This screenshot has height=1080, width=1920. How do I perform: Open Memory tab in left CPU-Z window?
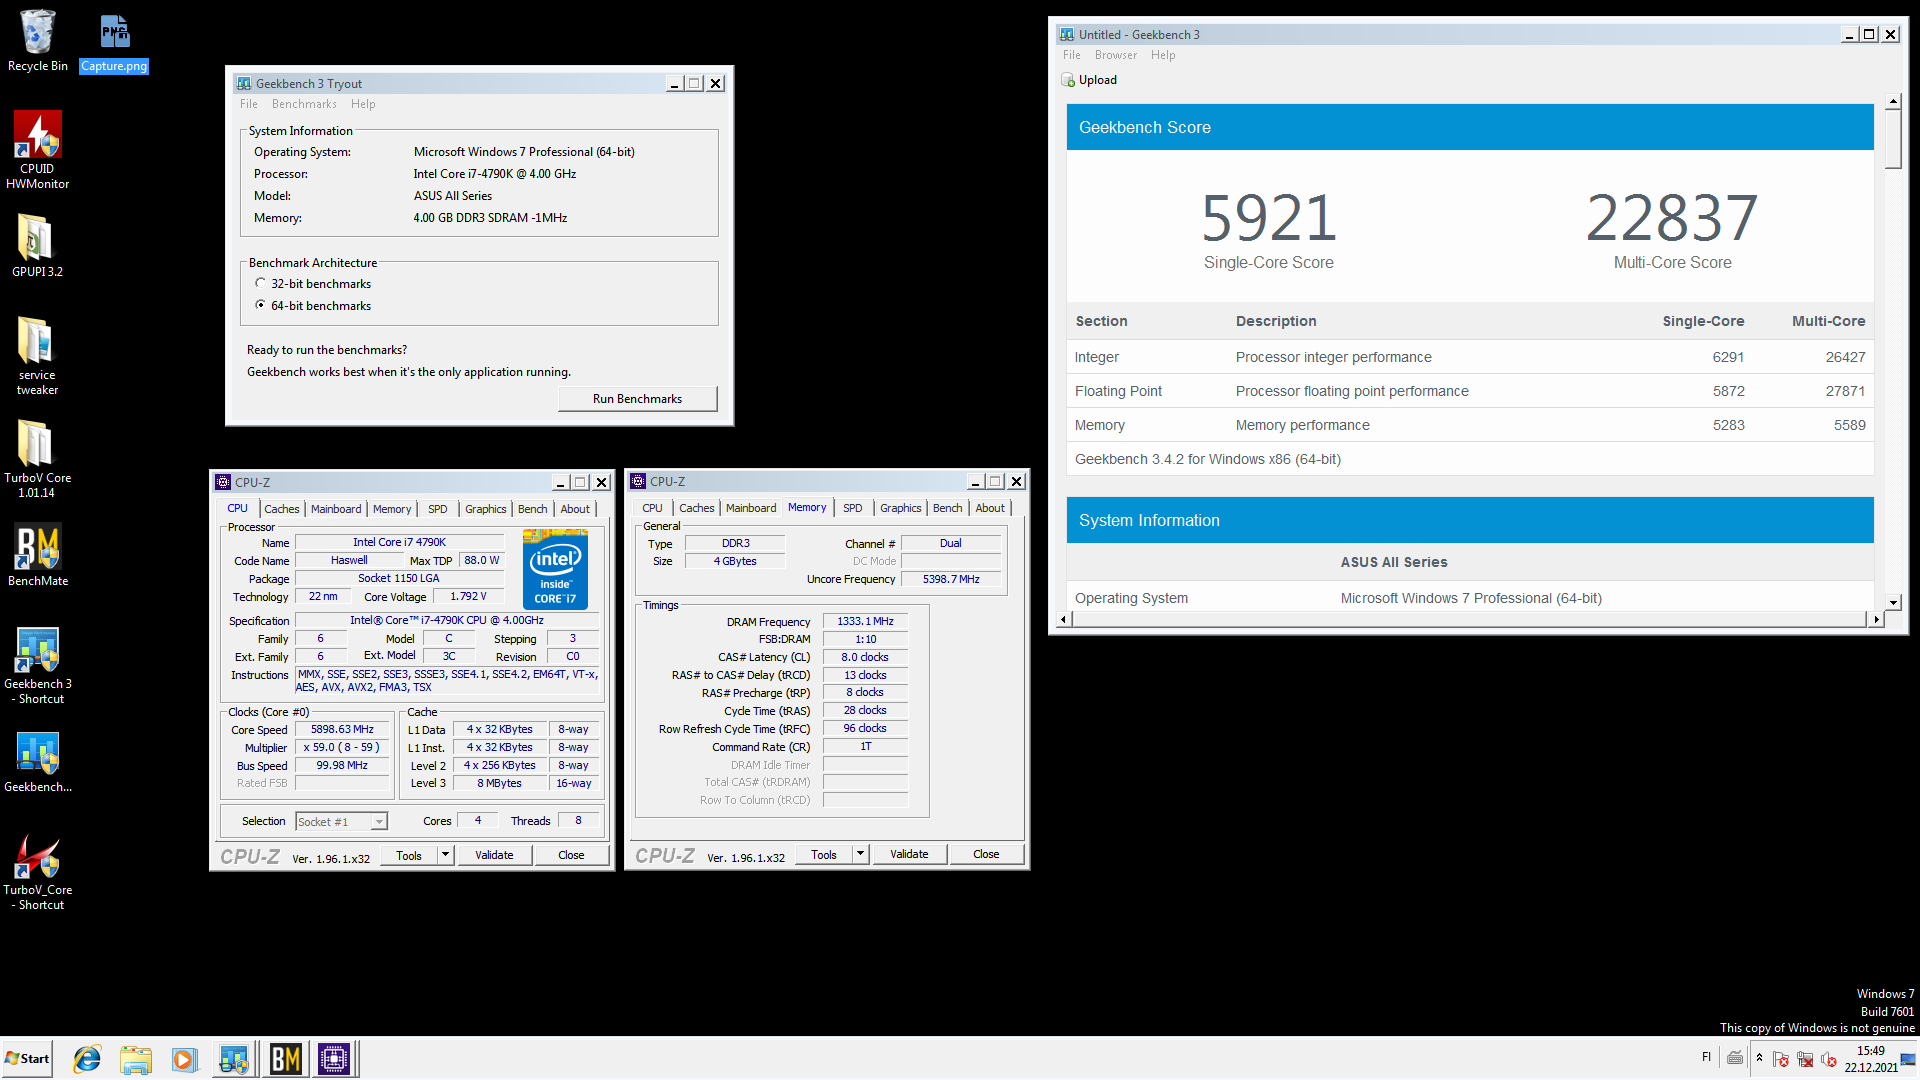(392, 509)
